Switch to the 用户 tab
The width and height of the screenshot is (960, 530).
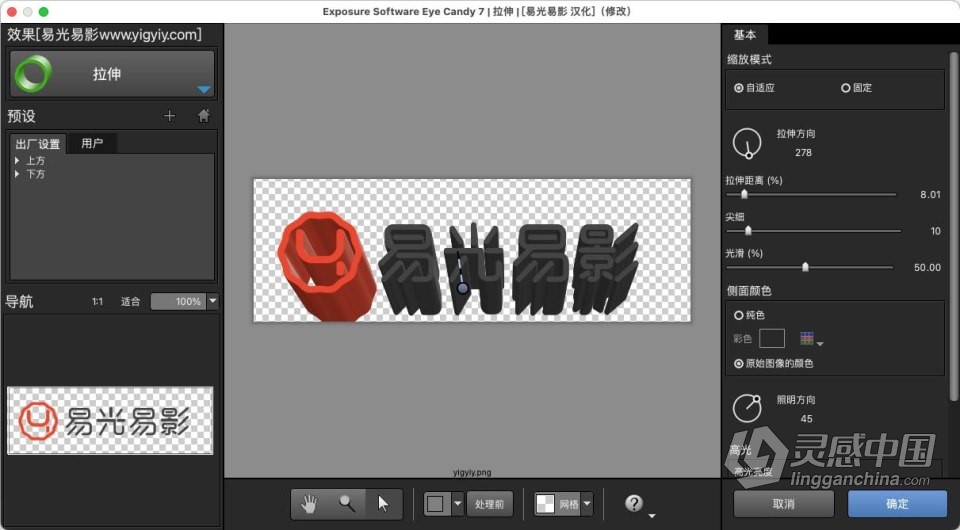tap(92, 143)
